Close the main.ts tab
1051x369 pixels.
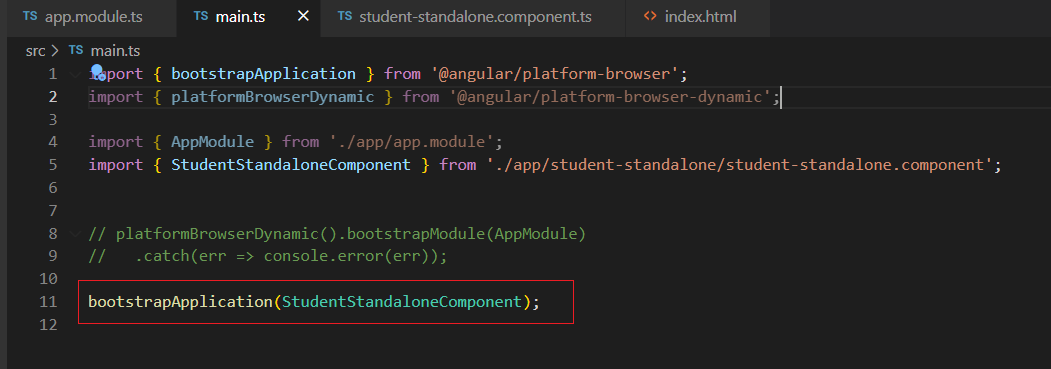click(x=304, y=16)
